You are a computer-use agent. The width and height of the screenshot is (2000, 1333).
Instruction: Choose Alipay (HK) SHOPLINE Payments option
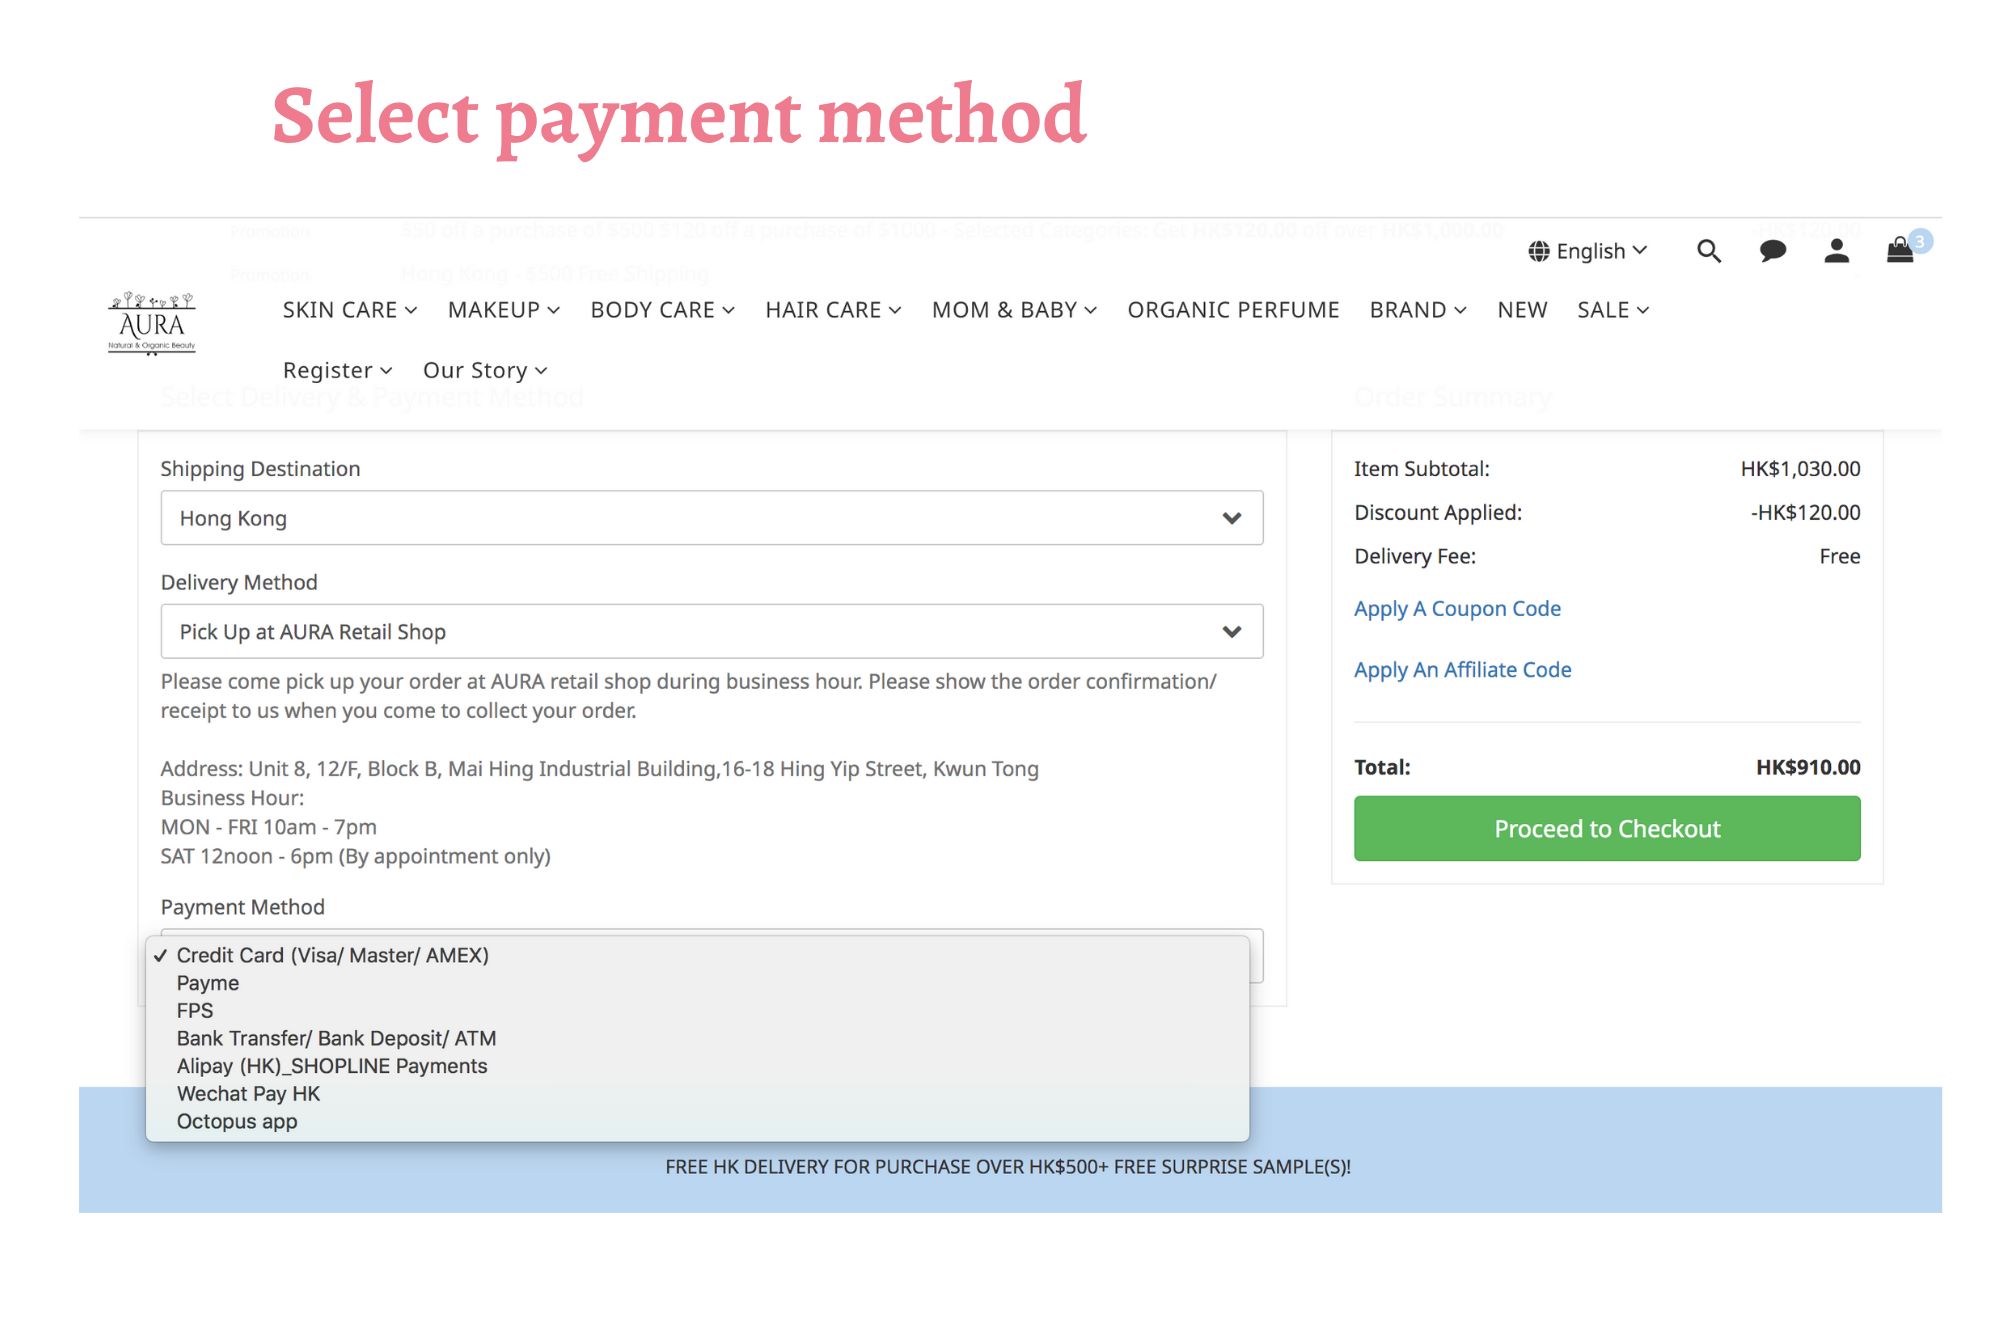[332, 1066]
